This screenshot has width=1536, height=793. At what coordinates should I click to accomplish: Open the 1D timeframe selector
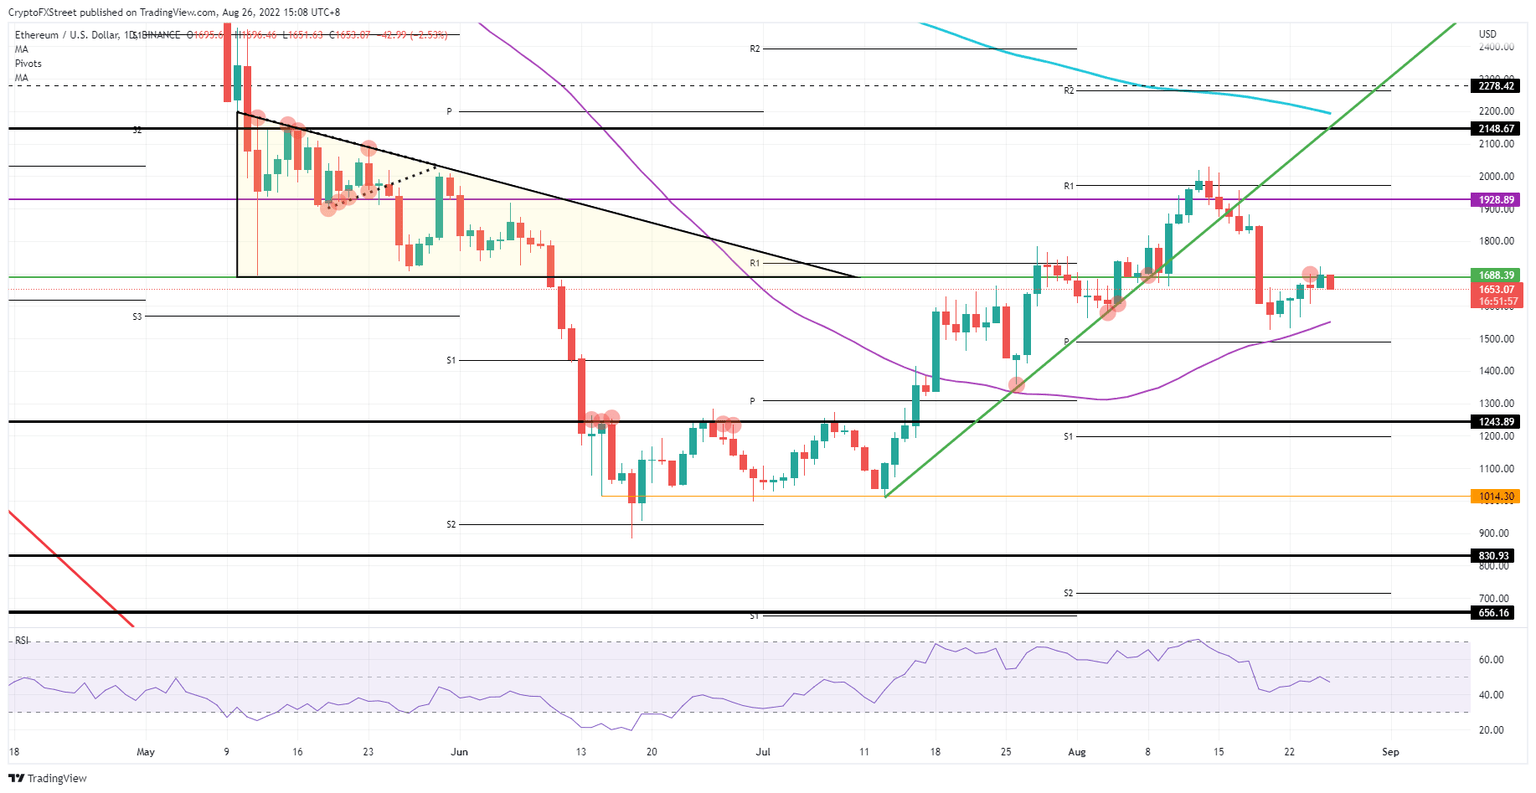pos(131,33)
